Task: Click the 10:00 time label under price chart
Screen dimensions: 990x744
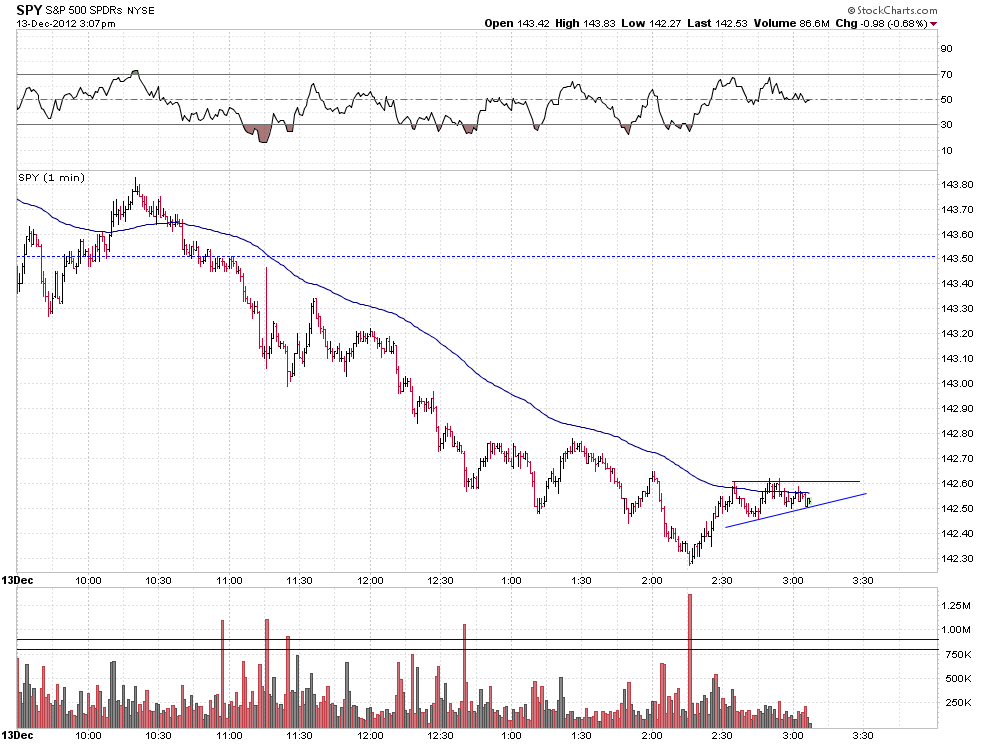Action: tap(88, 580)
